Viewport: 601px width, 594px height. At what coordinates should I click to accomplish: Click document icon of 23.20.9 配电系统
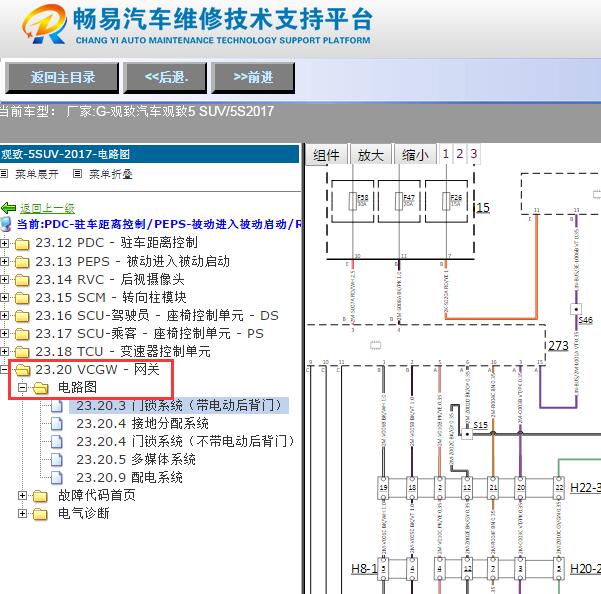[x=57, y=477]
